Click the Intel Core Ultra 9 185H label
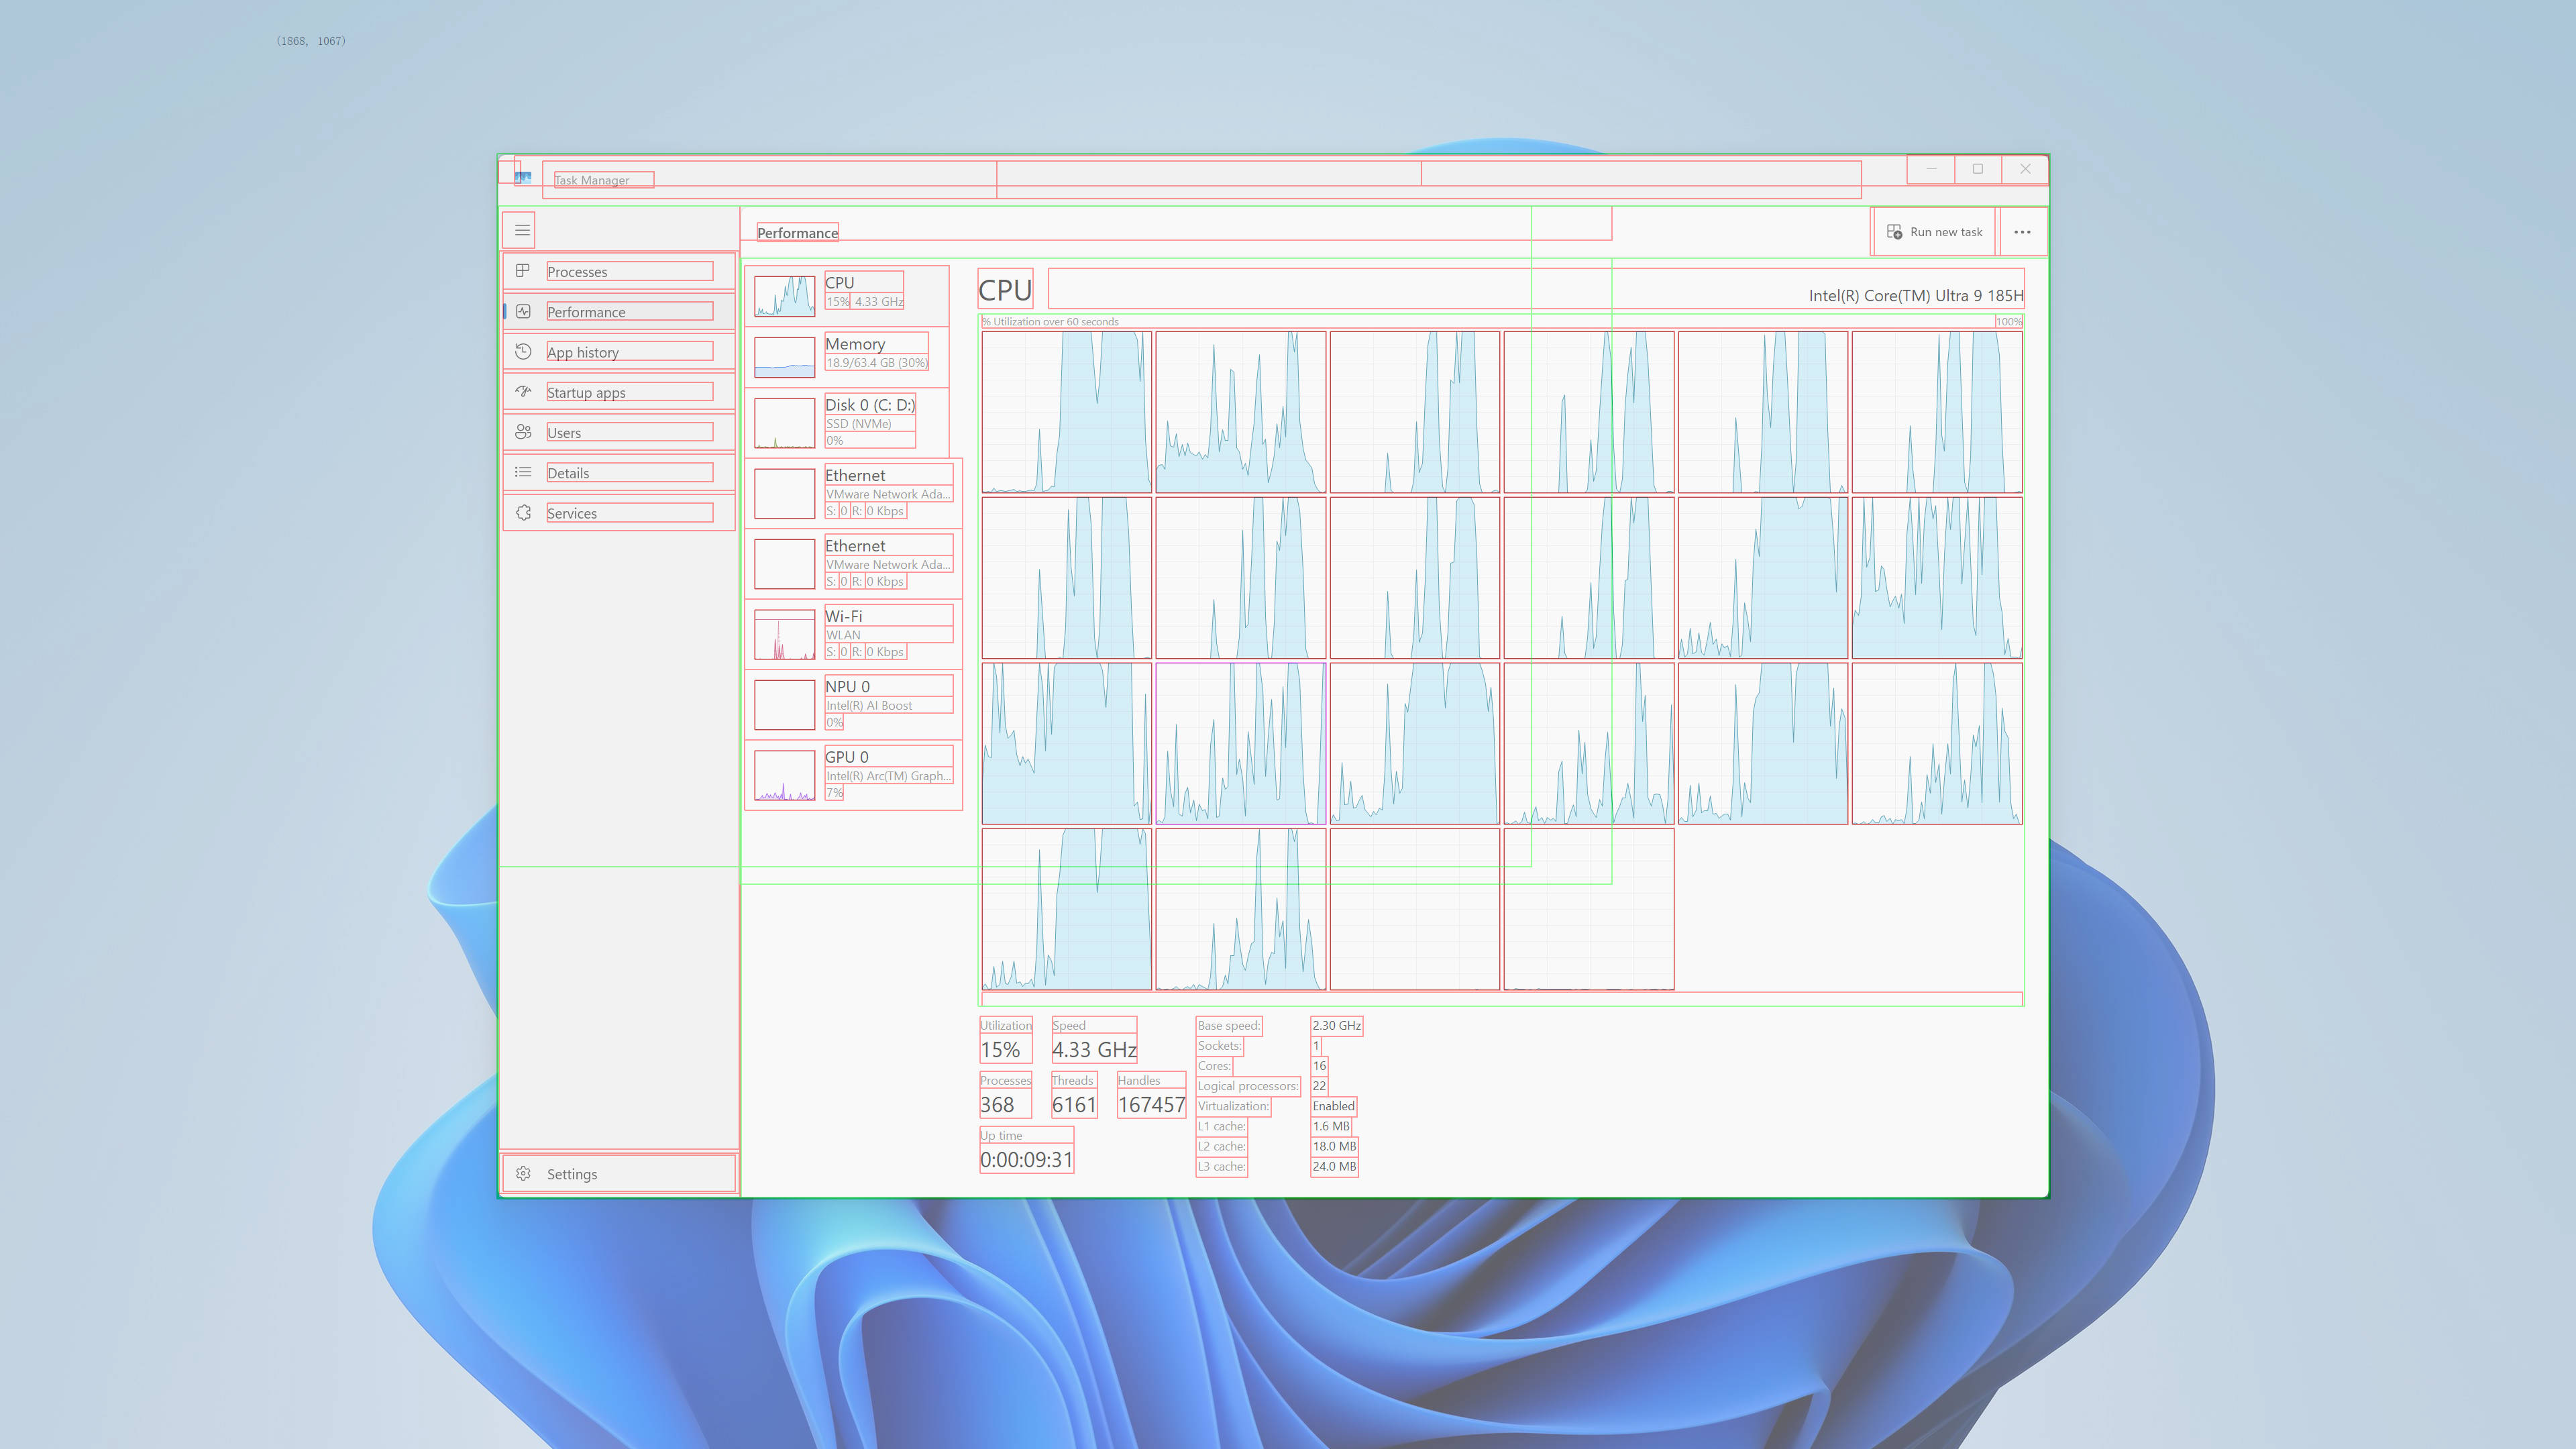The image size is (2576, 1449). click(x=1915, y=295)
